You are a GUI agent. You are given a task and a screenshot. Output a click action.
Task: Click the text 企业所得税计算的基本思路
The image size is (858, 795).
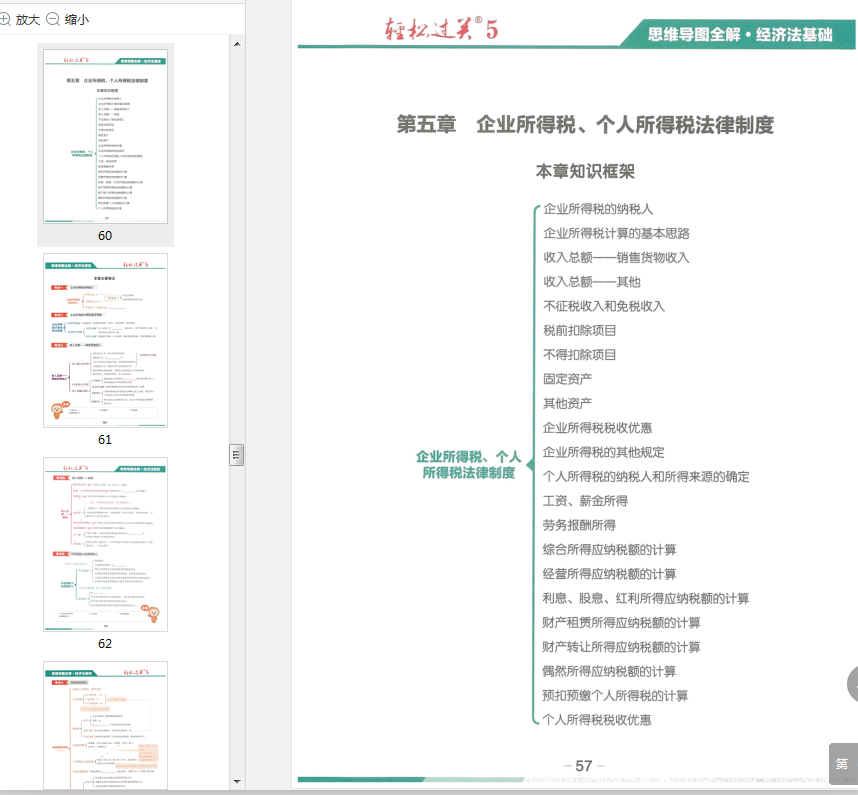coord(616,234)
